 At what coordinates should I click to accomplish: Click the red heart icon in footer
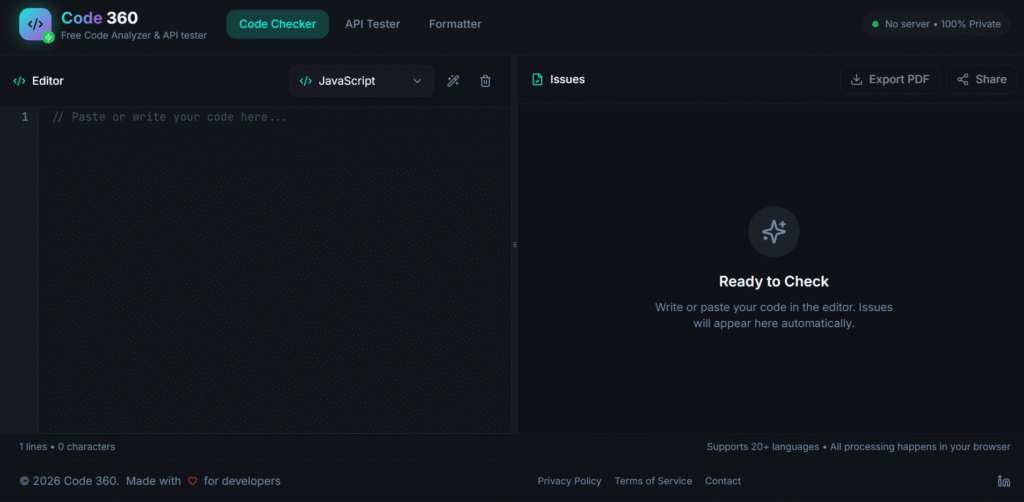[192, 481]
